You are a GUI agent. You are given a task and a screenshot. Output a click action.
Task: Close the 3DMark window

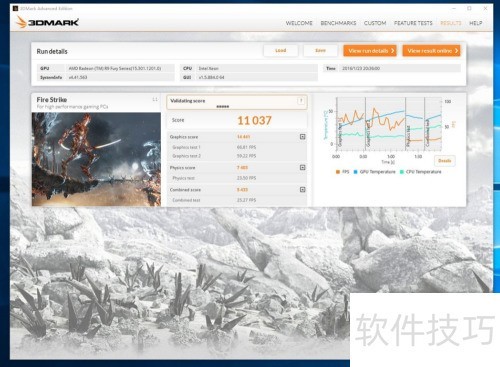pyautogui.click(x=485, y=8)
